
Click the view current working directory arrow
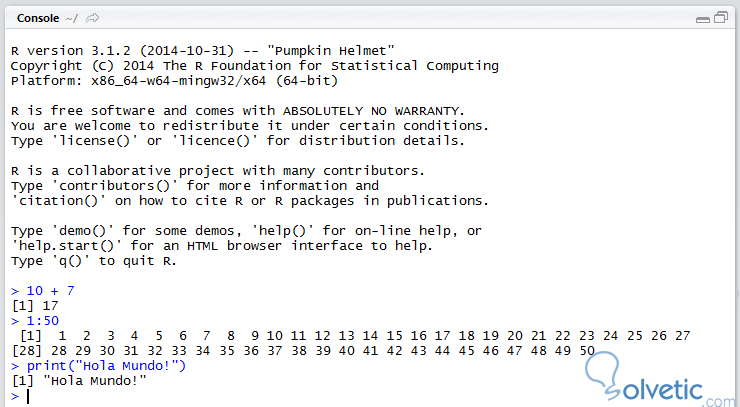pyautogui.click(x=93, y=17)
